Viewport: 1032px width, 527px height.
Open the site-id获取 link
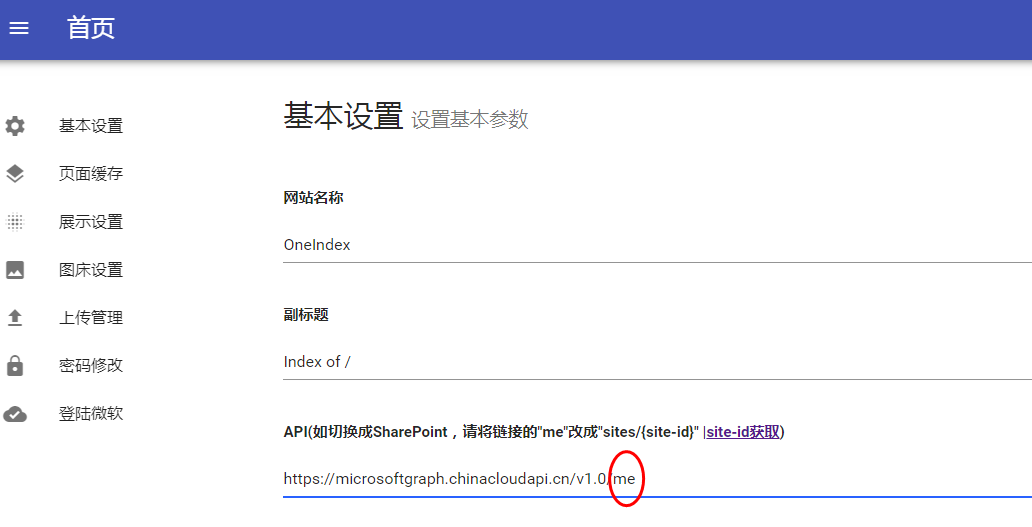click(x=743, y=432)
